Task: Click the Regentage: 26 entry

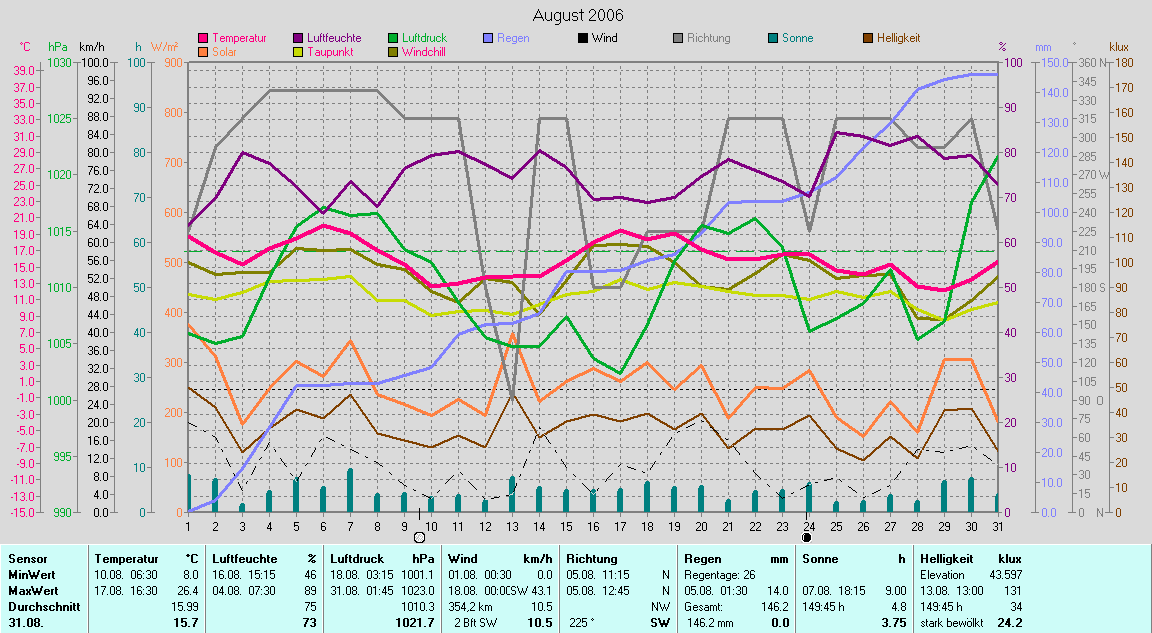Action: pos(718,575)
